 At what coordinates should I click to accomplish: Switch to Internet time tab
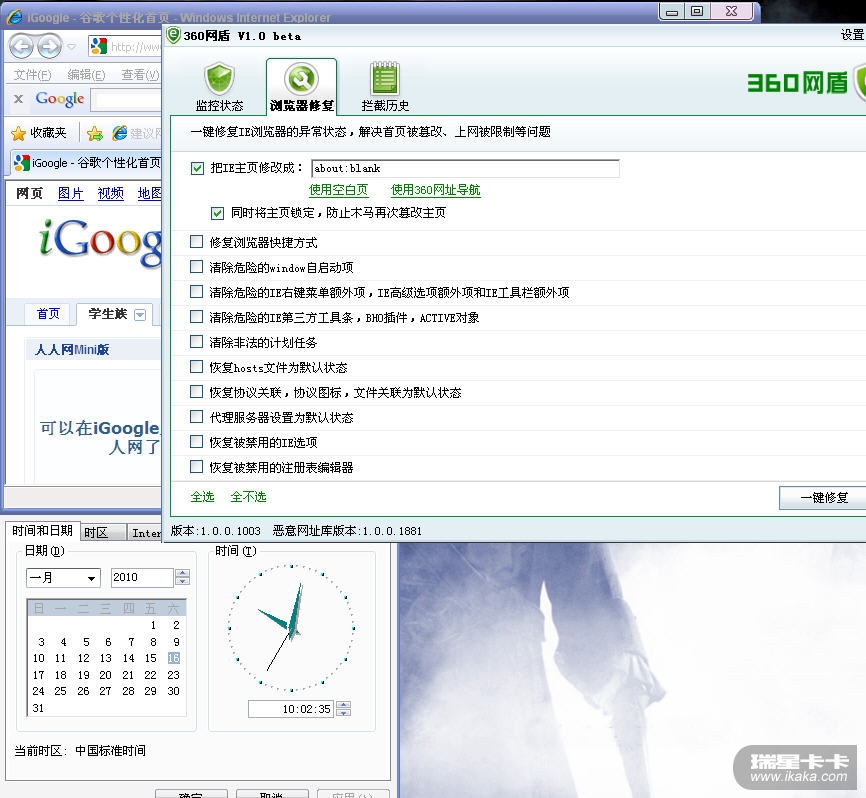(145, 532)
